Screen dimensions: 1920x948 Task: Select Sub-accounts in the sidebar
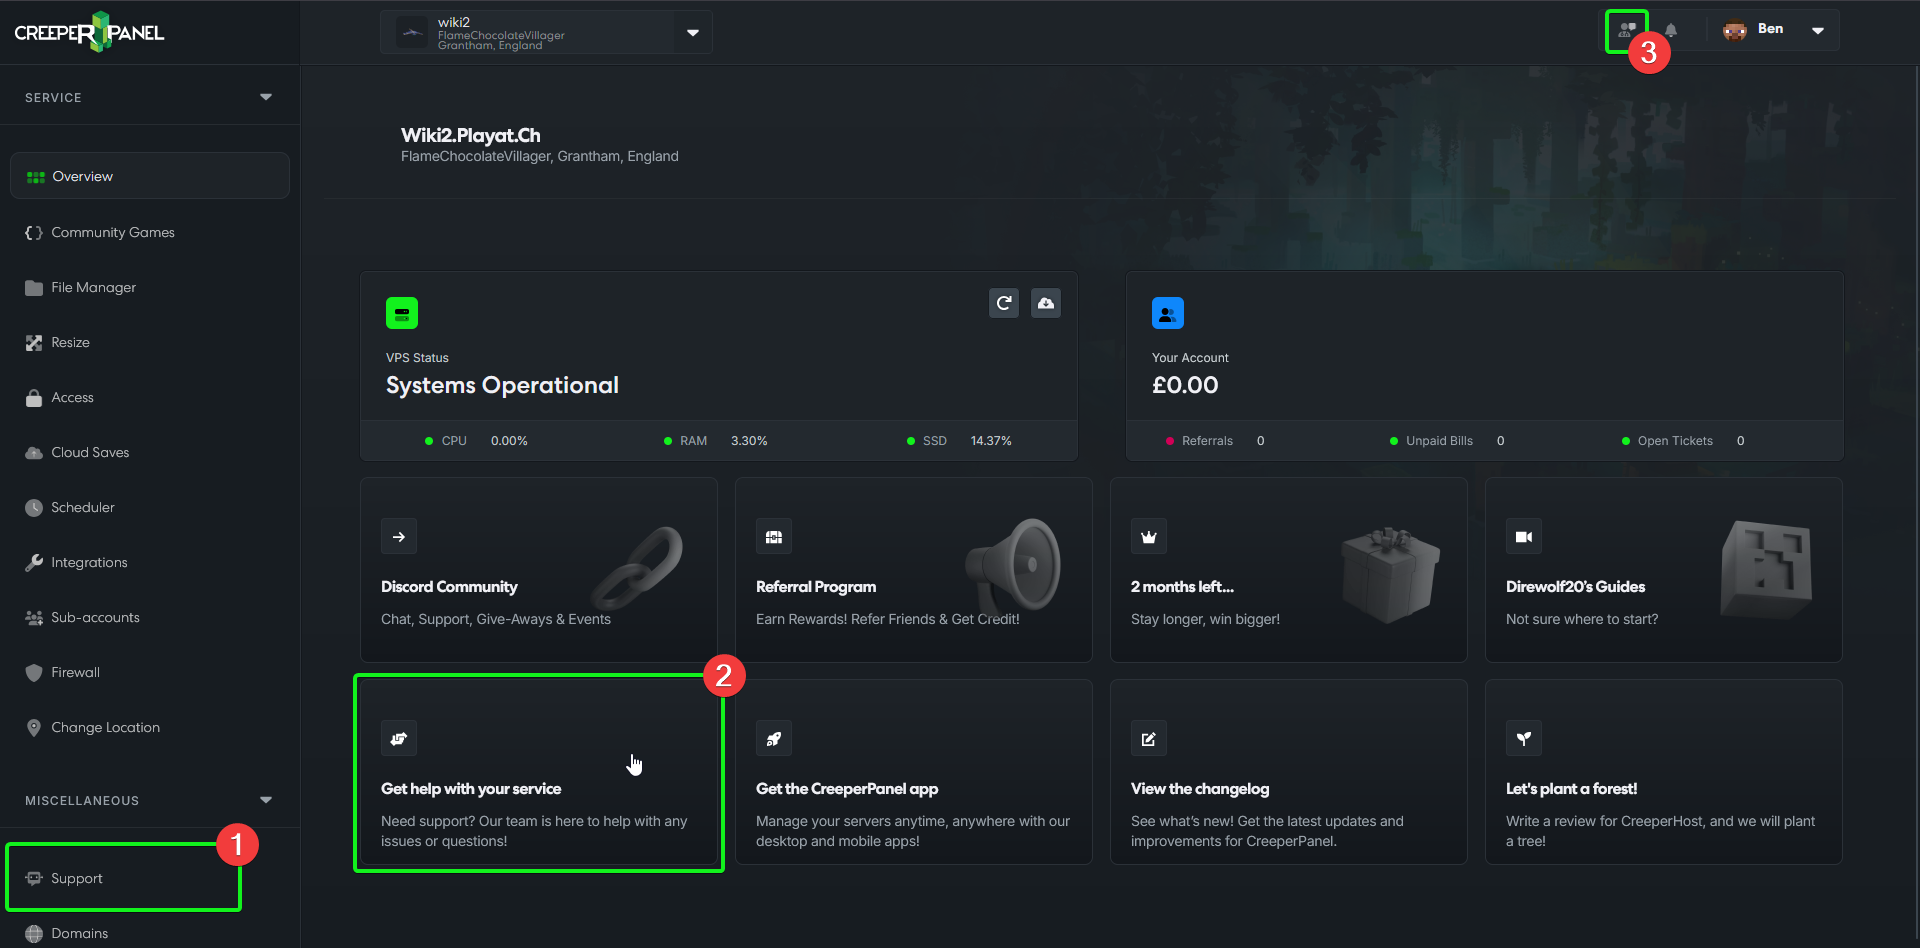pyautogui.click(x=95, y=618)
